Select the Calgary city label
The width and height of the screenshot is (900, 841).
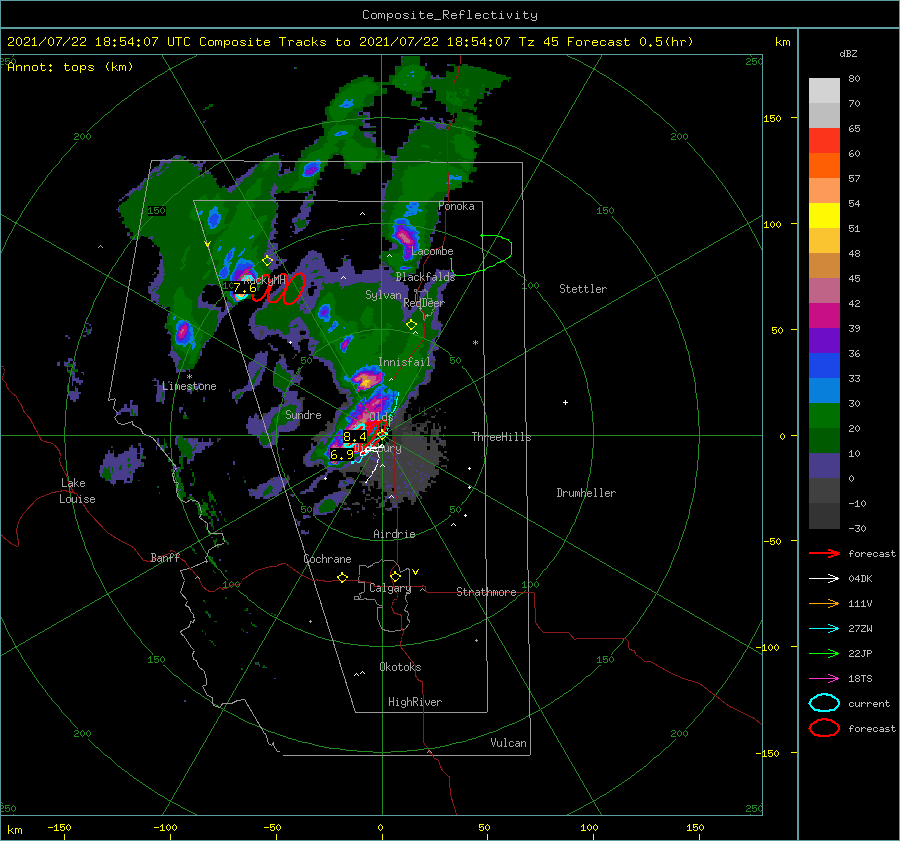click(x=390, y=588)
